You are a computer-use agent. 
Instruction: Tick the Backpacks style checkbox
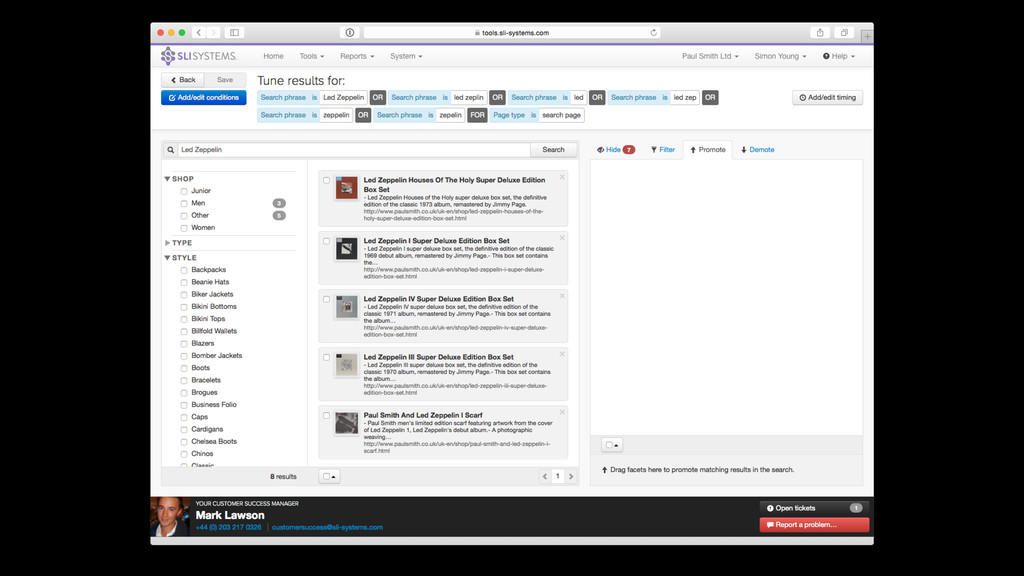184,270
